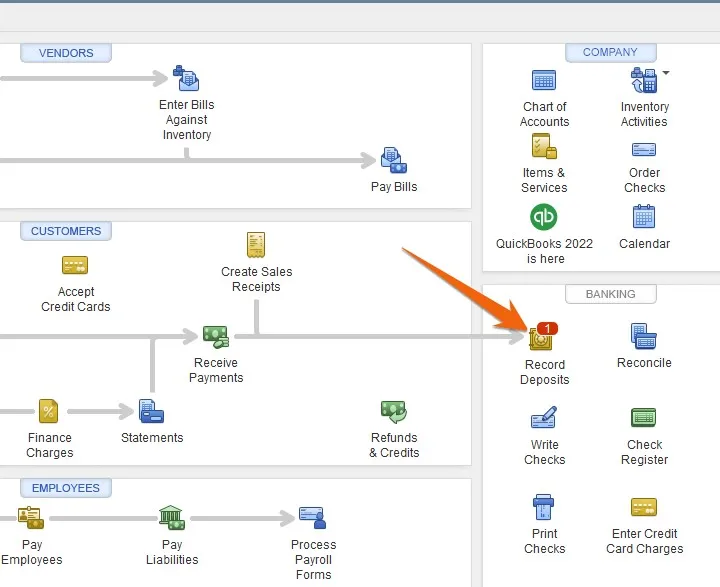Open Chart of Accounts

[x=544, y=81]
